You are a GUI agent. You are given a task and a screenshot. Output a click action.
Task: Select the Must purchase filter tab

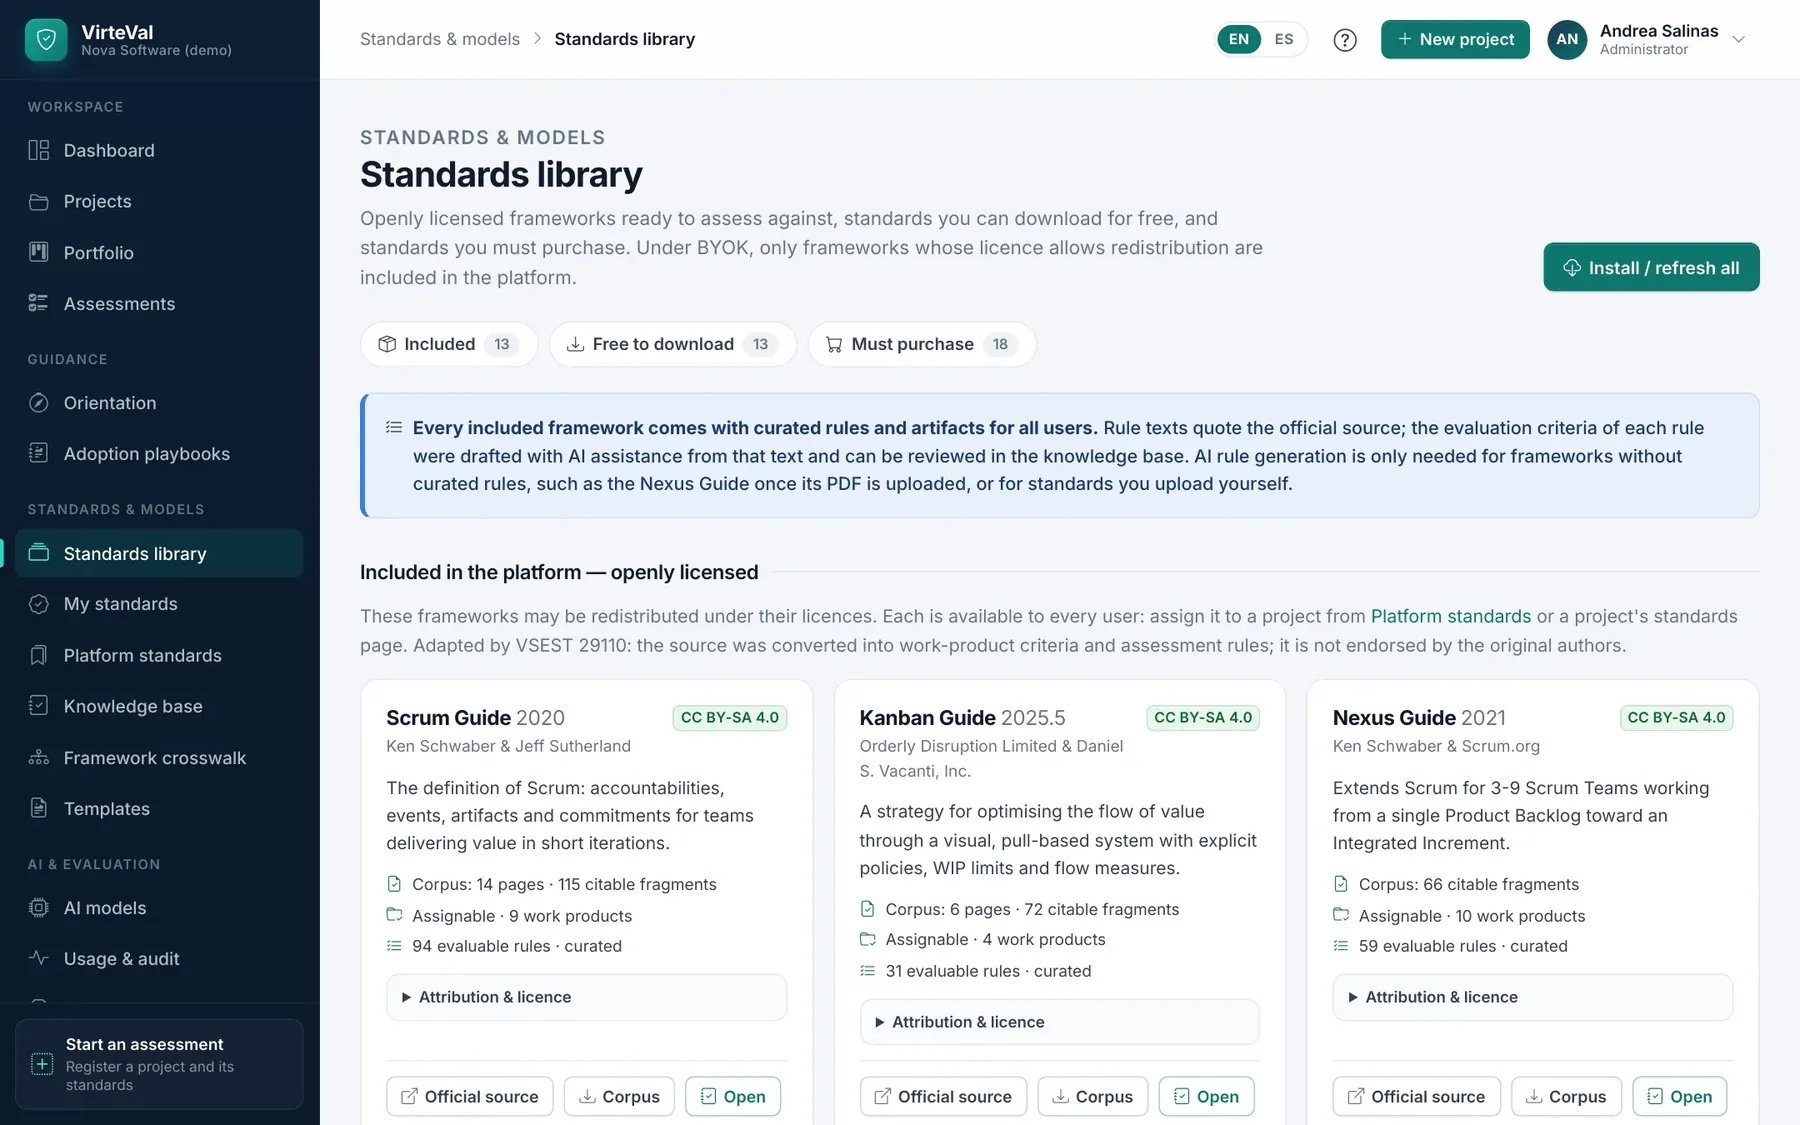(x=921, y=344)
